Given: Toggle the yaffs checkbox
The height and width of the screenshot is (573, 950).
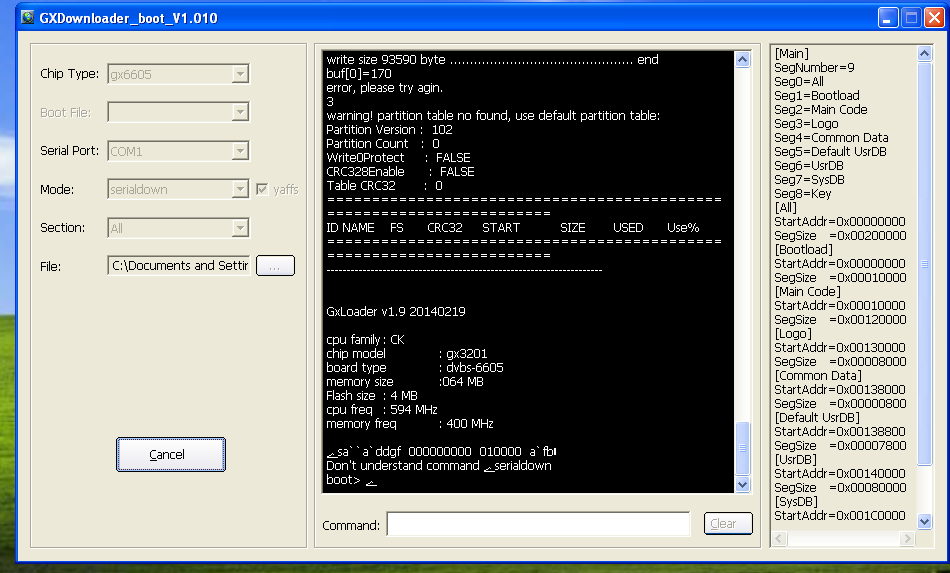Looking at the screenshot, I should pyautogui.click(x=262, y=190).
